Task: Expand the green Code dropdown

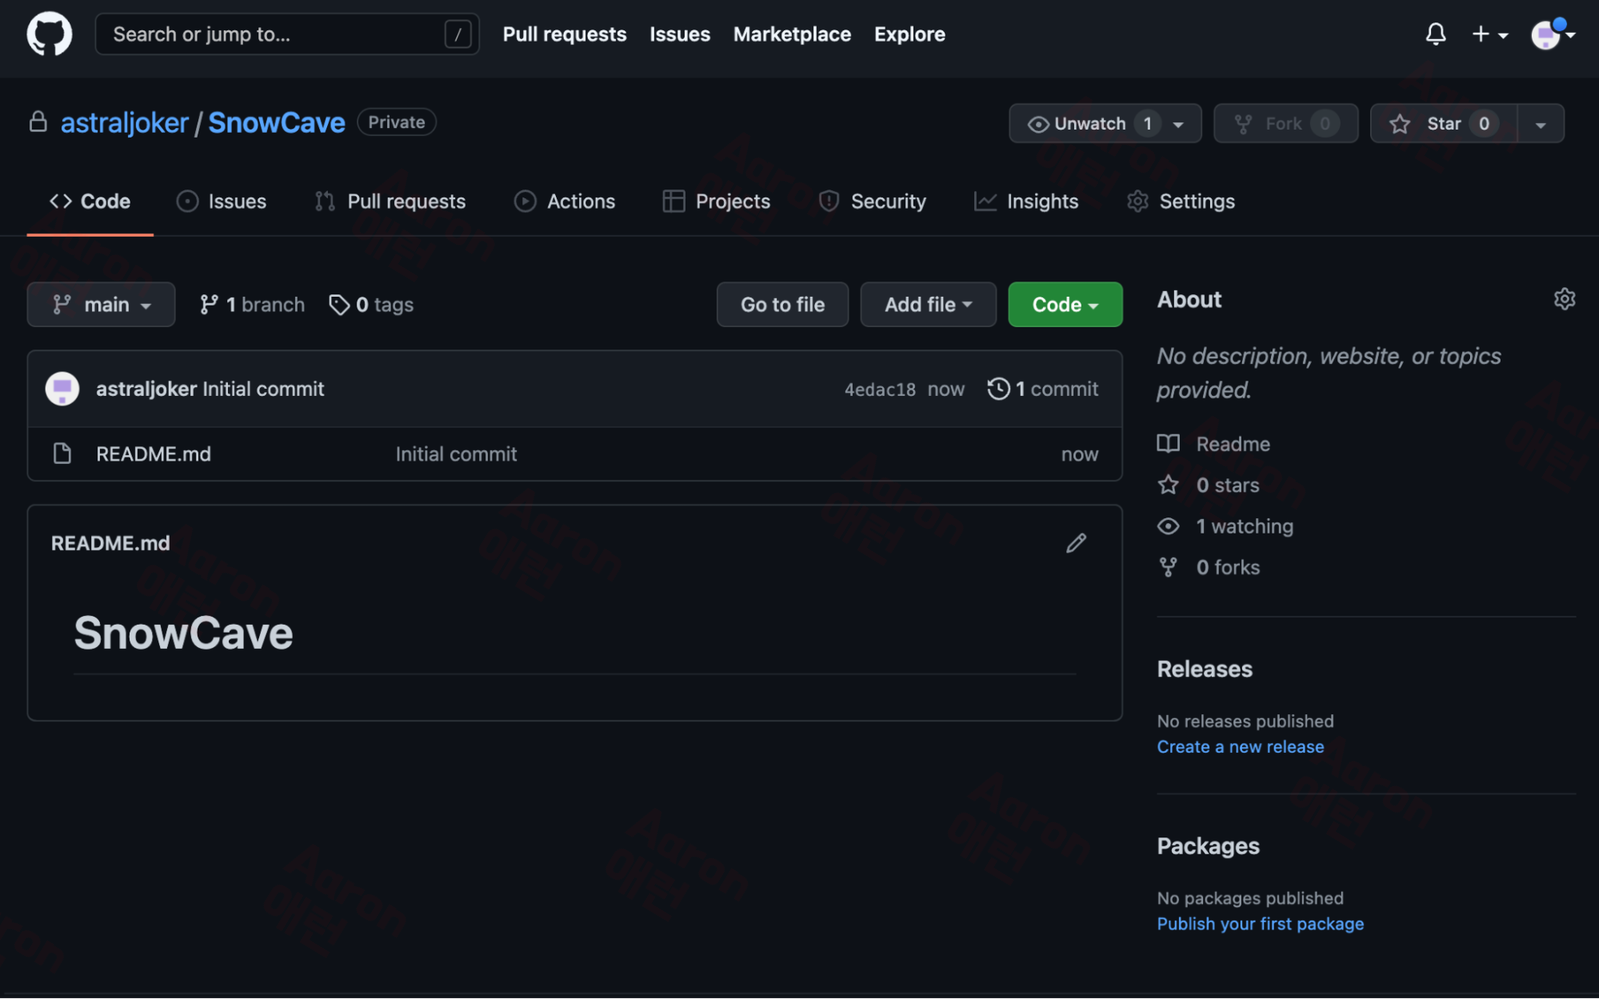Action: 1065,304
